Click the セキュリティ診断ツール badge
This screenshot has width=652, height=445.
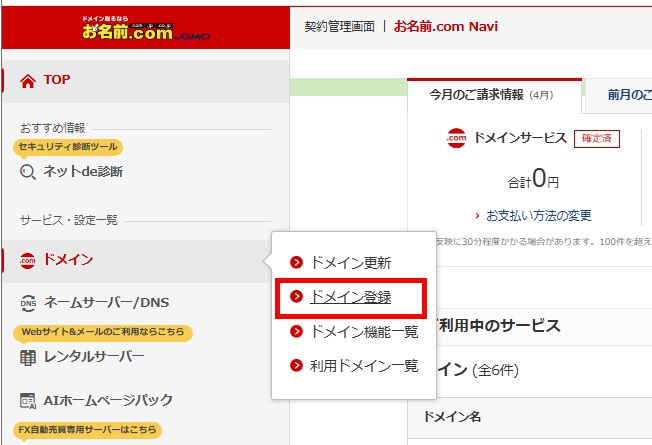[68, 147]
